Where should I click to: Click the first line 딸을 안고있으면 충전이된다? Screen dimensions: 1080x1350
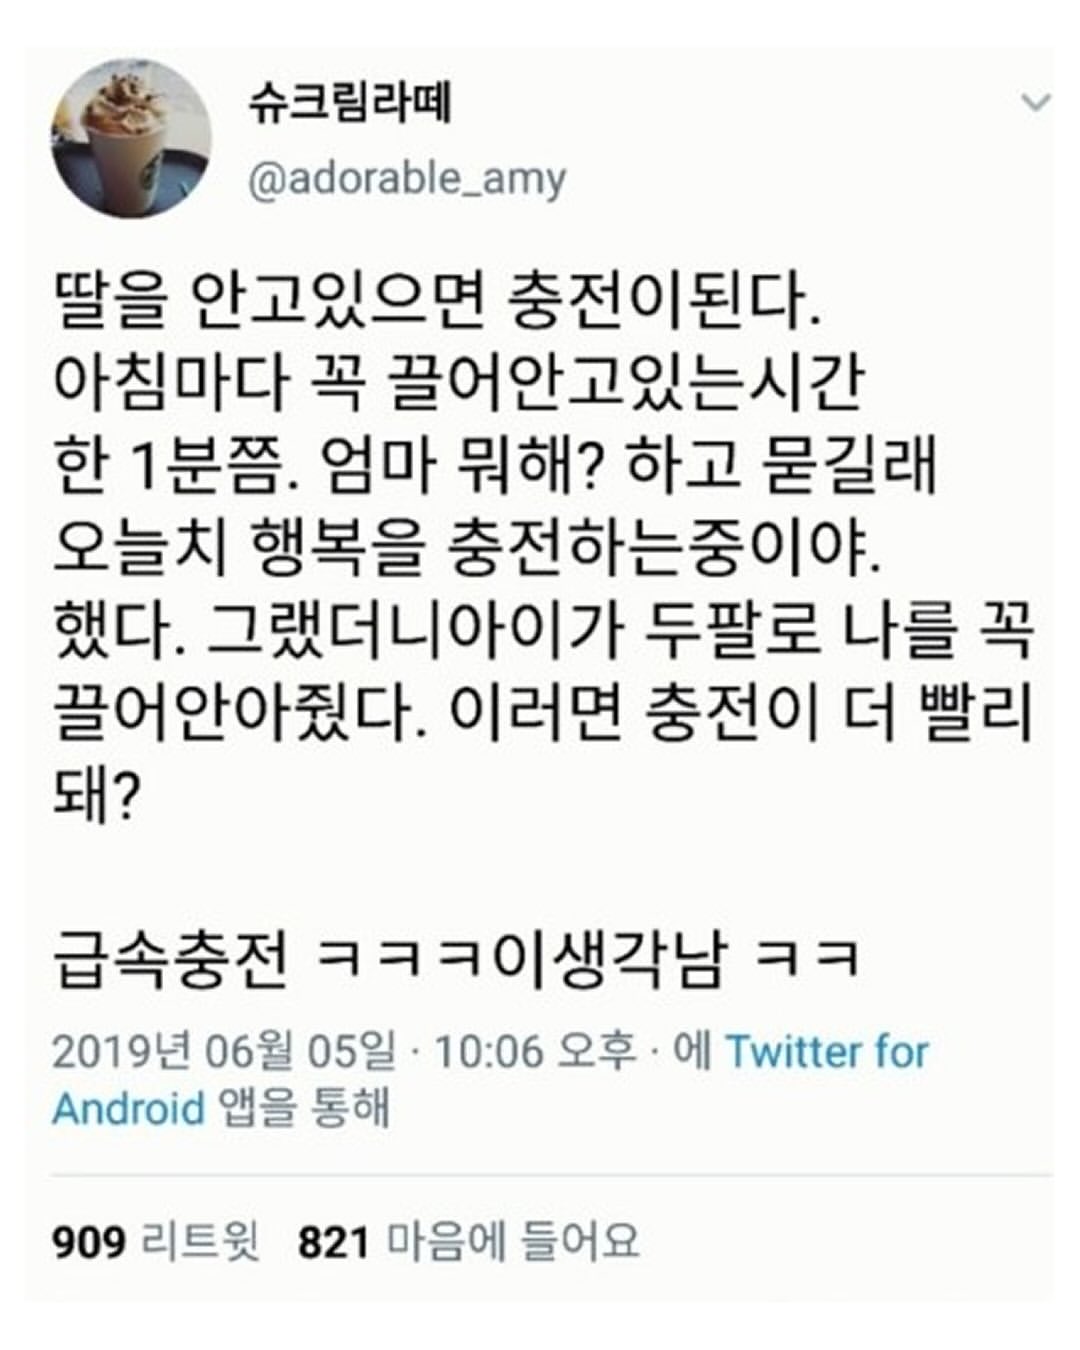tap(437, 304)
